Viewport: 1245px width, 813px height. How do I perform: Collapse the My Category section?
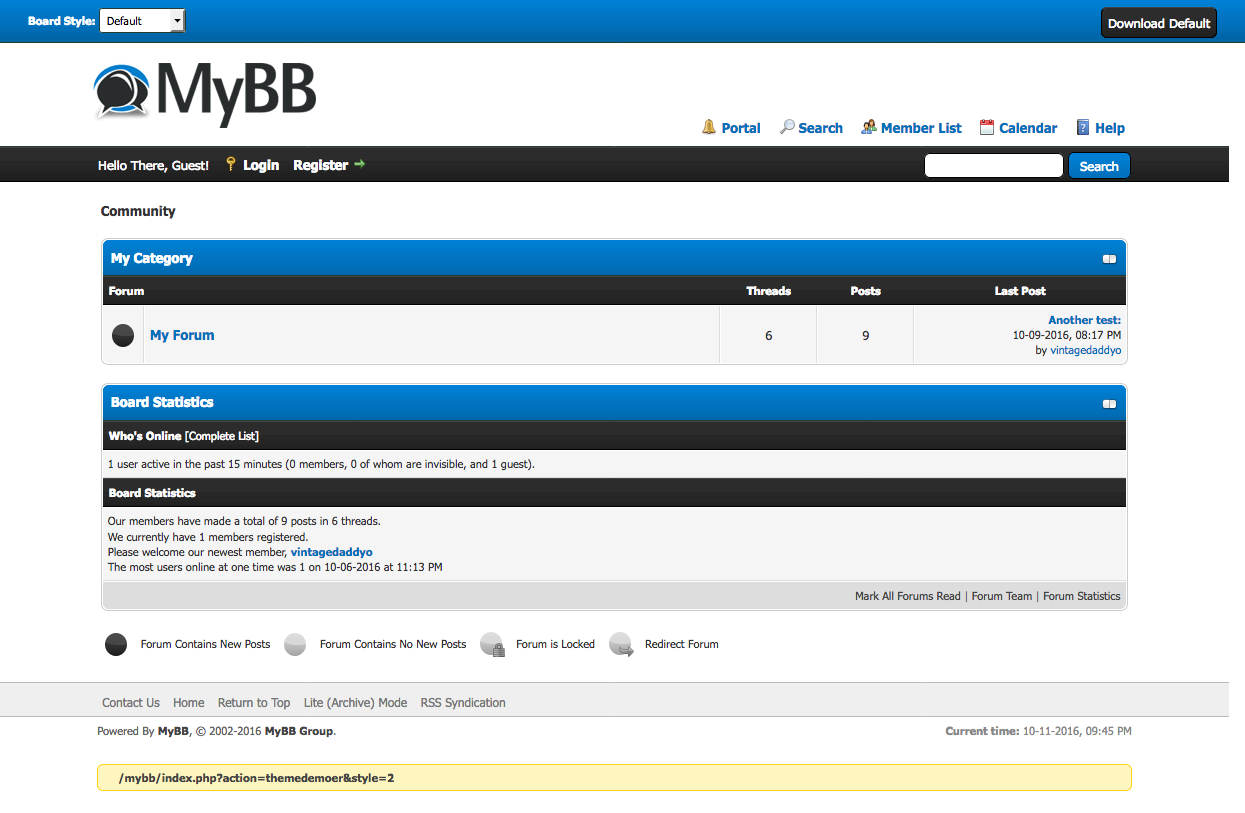(x=1109, y=259)
